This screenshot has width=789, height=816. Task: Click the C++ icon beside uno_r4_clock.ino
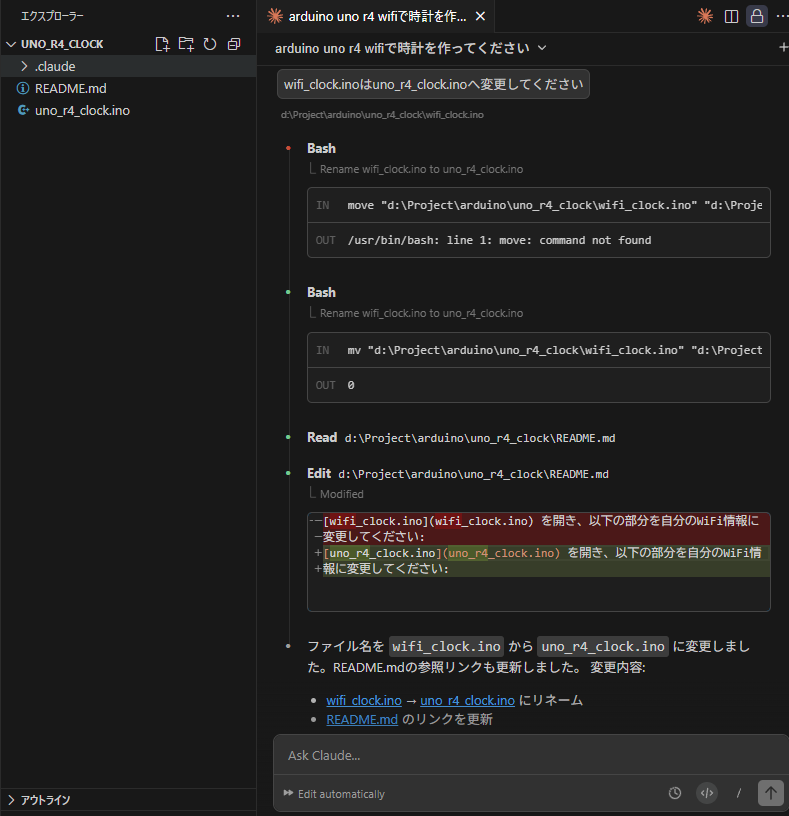pyautogui.click(x=23, y=110)
